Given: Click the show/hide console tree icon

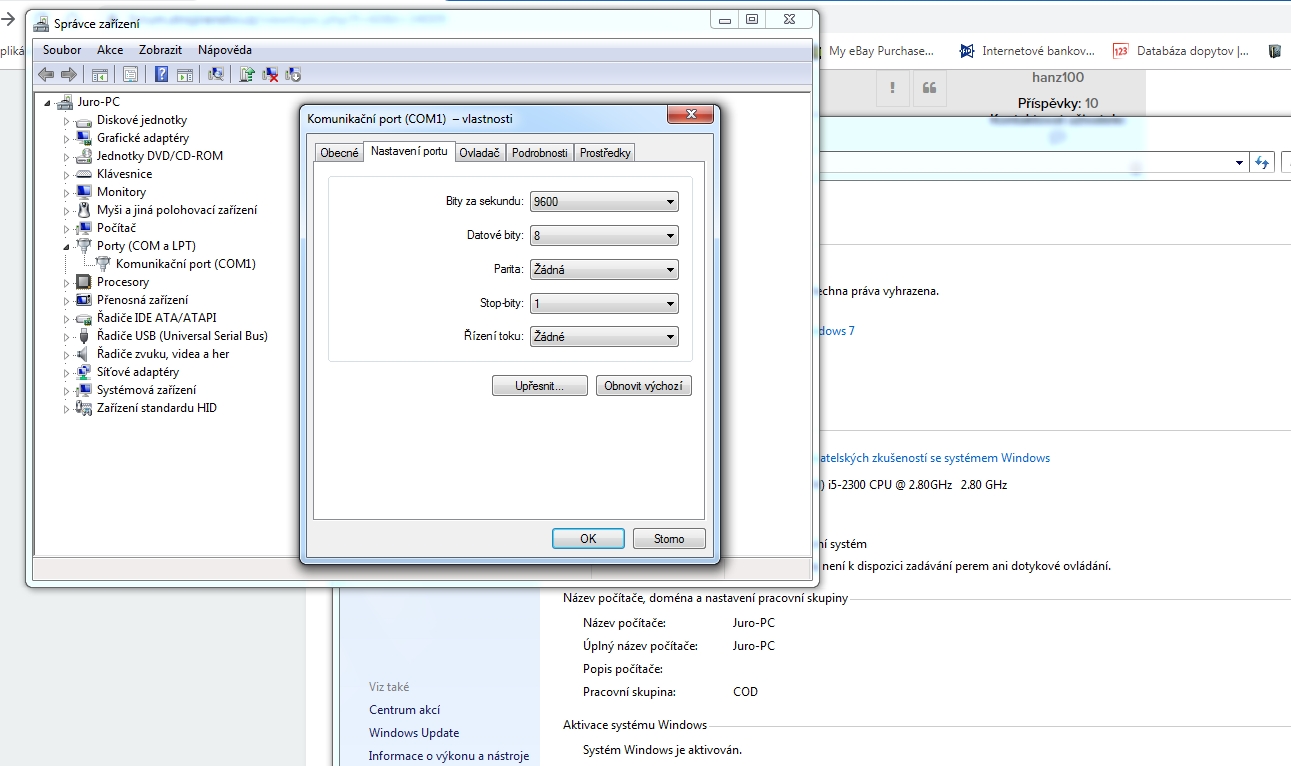Looking at the screenshot, I should coord(100,74).
